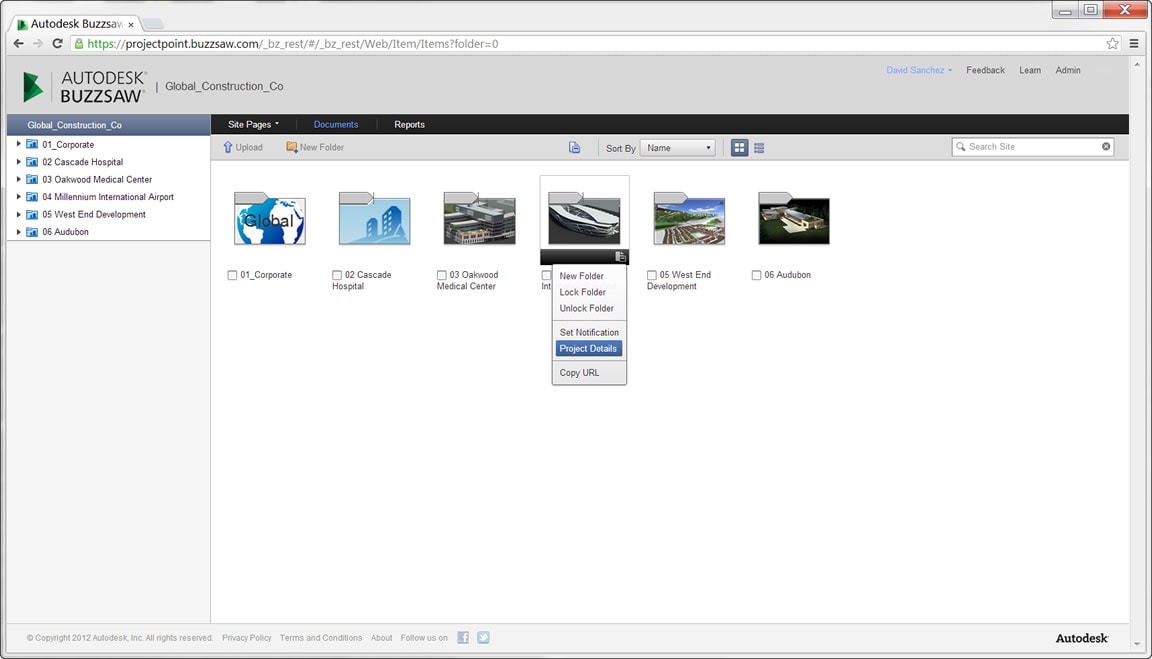
Task: Open the Site Pages dropdown menu
Action: [x=253, y=124]
